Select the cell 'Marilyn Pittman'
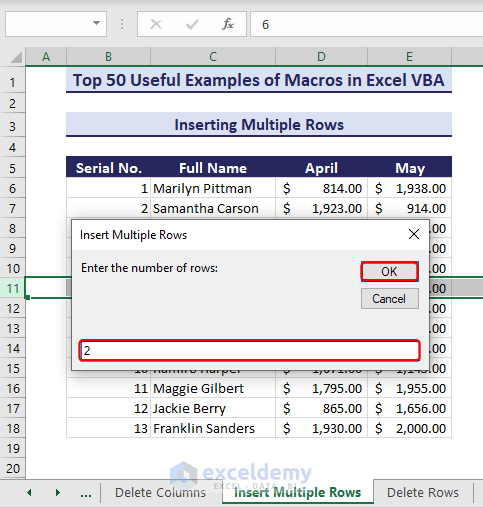The width and height of the screenshot is (483, 508). [213, 188]
